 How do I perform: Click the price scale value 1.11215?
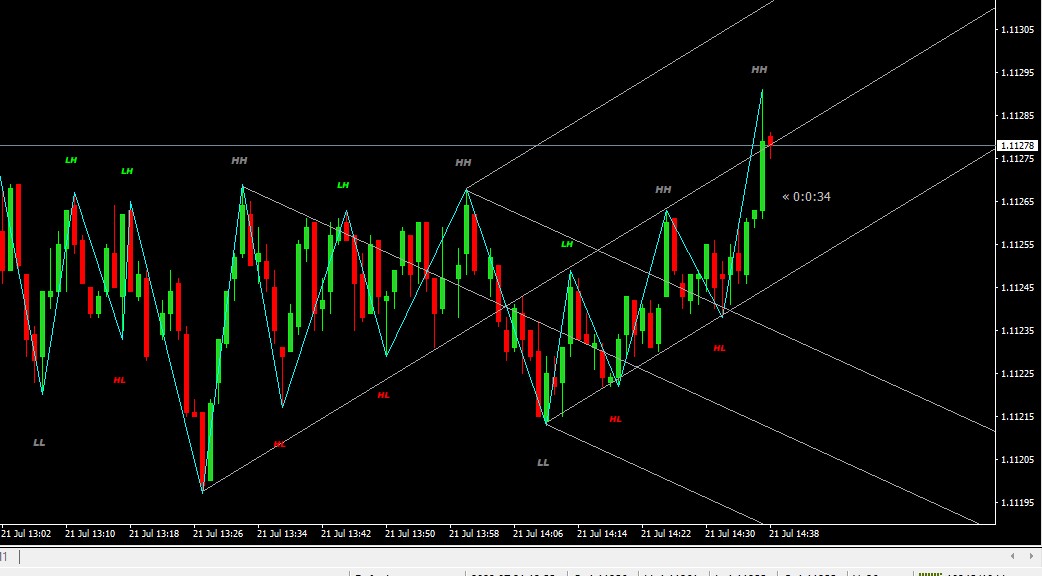click(1017, 417)
